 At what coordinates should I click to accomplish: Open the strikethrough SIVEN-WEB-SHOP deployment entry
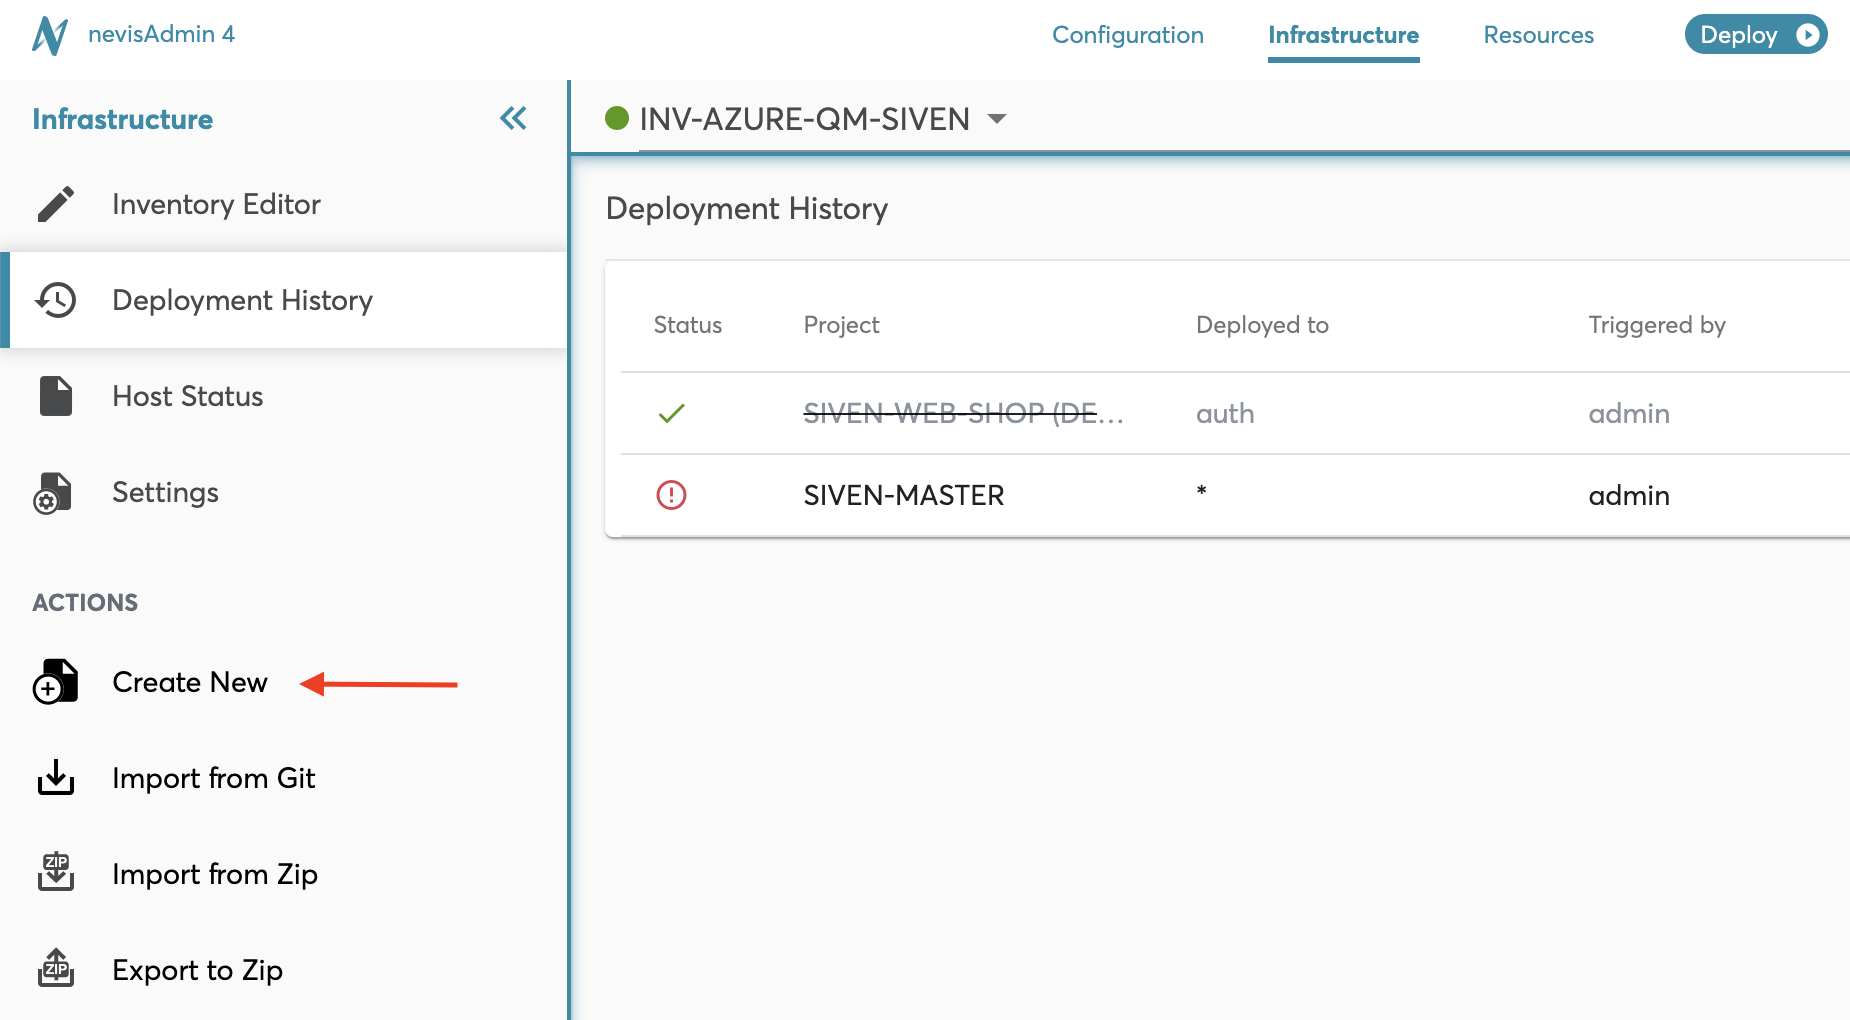click(962, 413)
